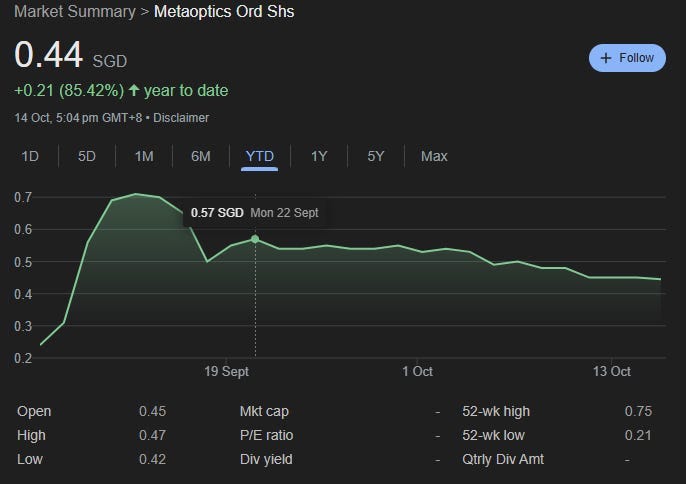Click the Div yield label
This screenshot has height=484, width=686.
[266, 459]
